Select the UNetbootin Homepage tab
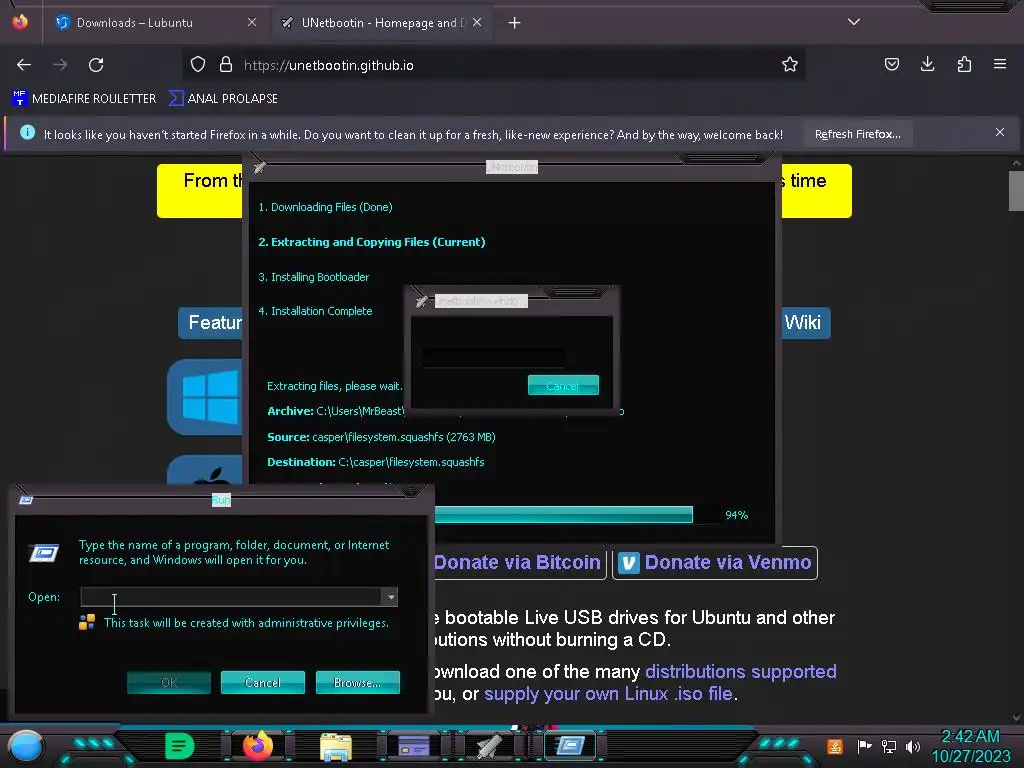Viewport: 1024px width, 768px height. pyautogui.click(x=381, y=23)
